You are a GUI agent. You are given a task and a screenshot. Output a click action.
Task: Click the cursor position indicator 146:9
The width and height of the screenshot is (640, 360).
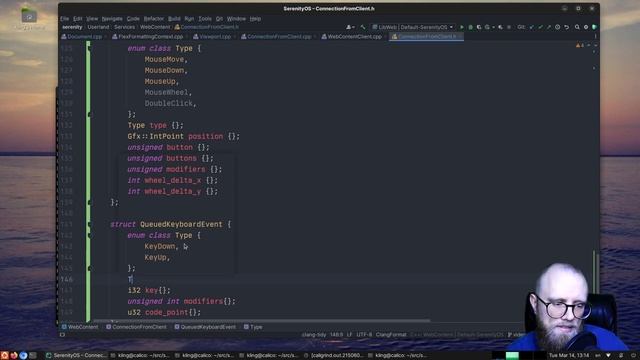coord(336,335)
